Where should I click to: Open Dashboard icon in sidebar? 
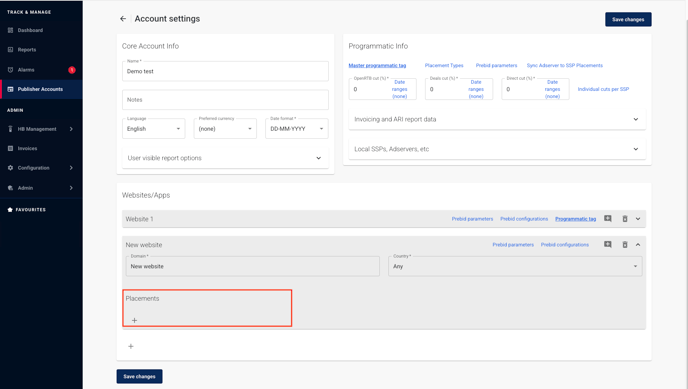click(11, 30)
